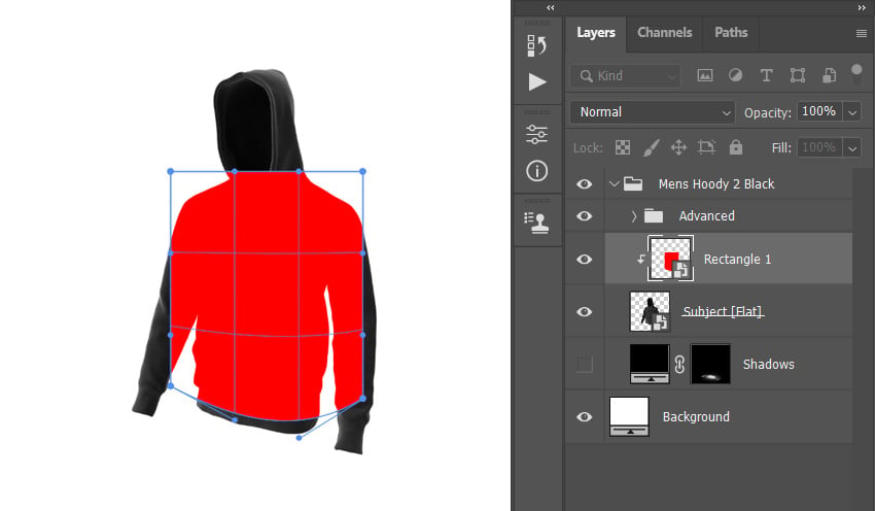Filter layers by type layers icon
The width and height of the screenshot is (875, 511).
tap(766, 75)
